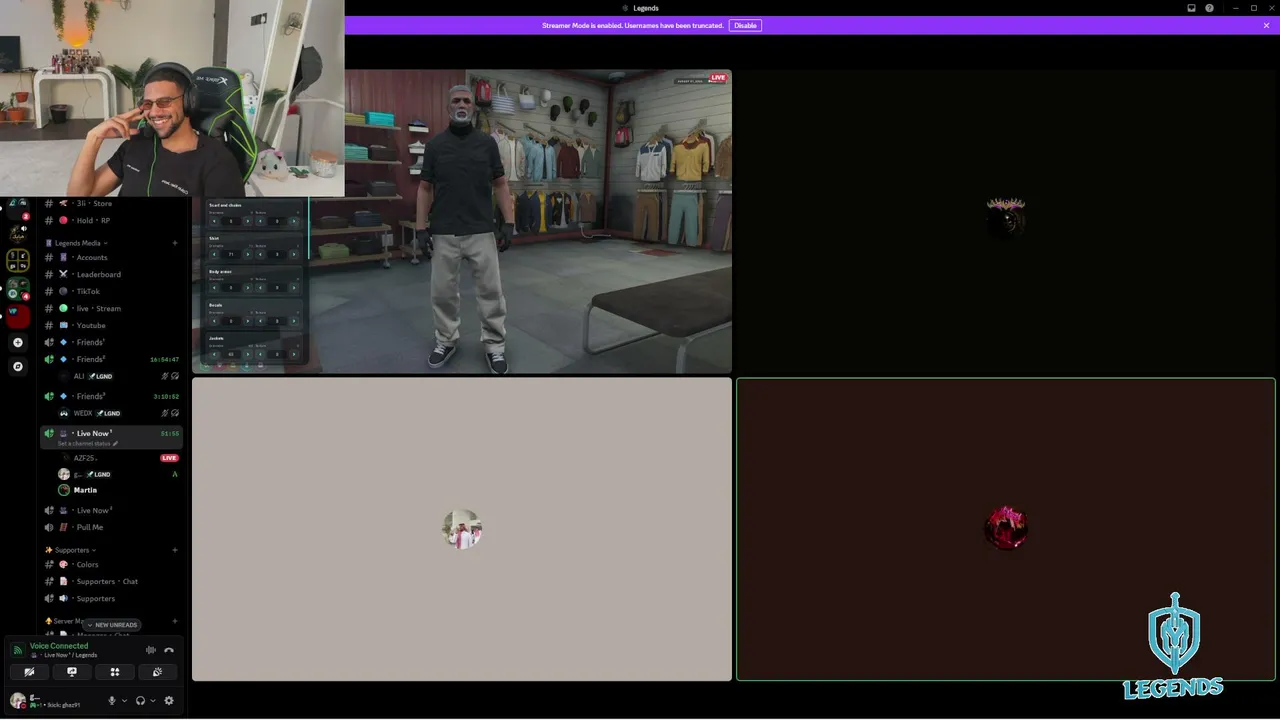1280x720 pixels.
Task: Deafen with the headphones icon
Action: (x=140, y=701)
